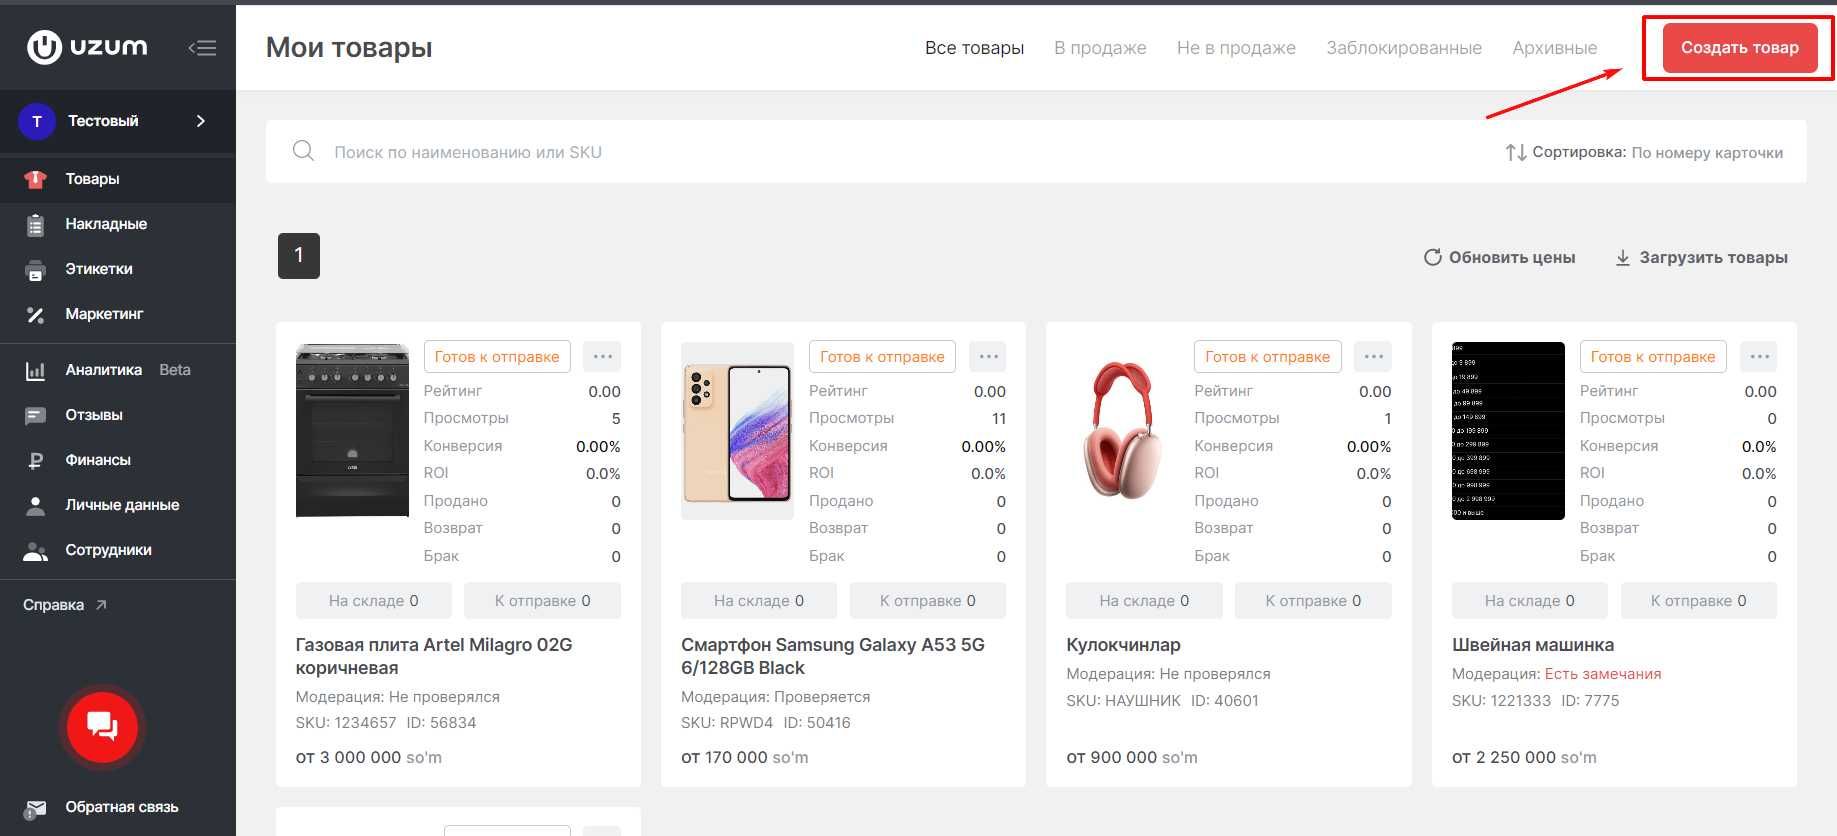The width and height of the screenshot is (1837, 836).
Task: Click Готов к отправке on Samsung card
Action: click(x=882, y=357)
